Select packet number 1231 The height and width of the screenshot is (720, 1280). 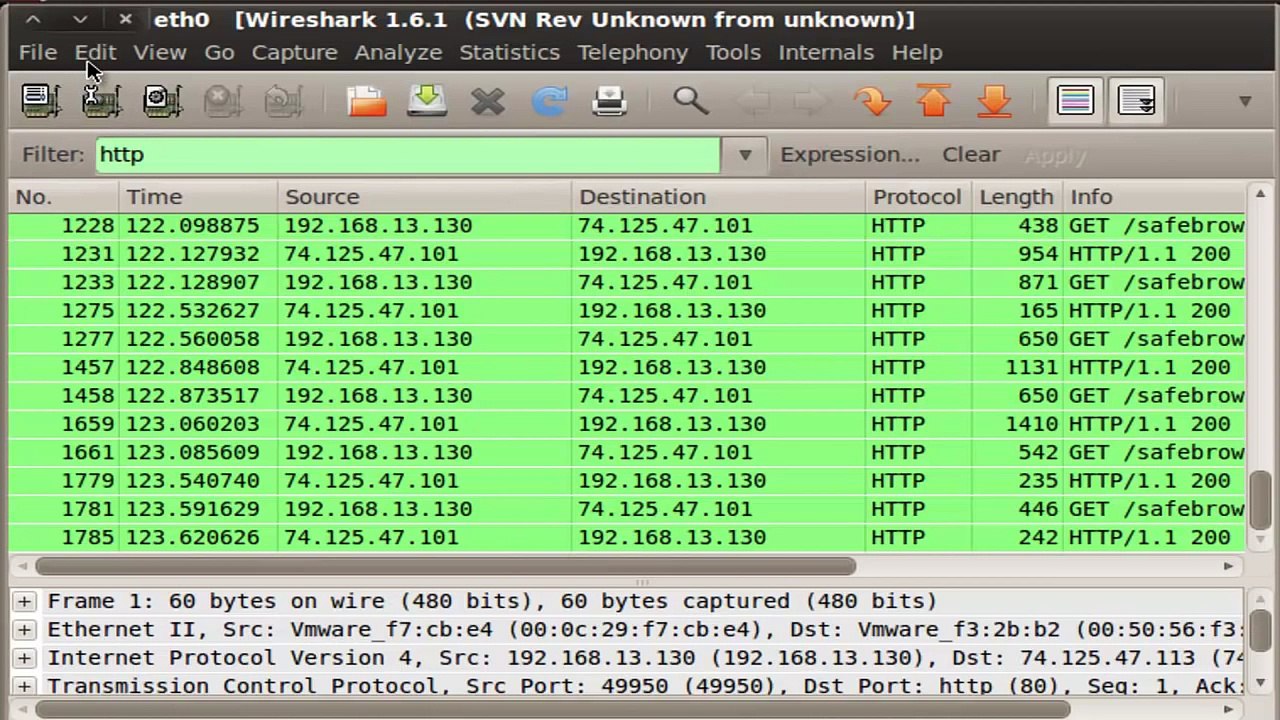(628, 254)
